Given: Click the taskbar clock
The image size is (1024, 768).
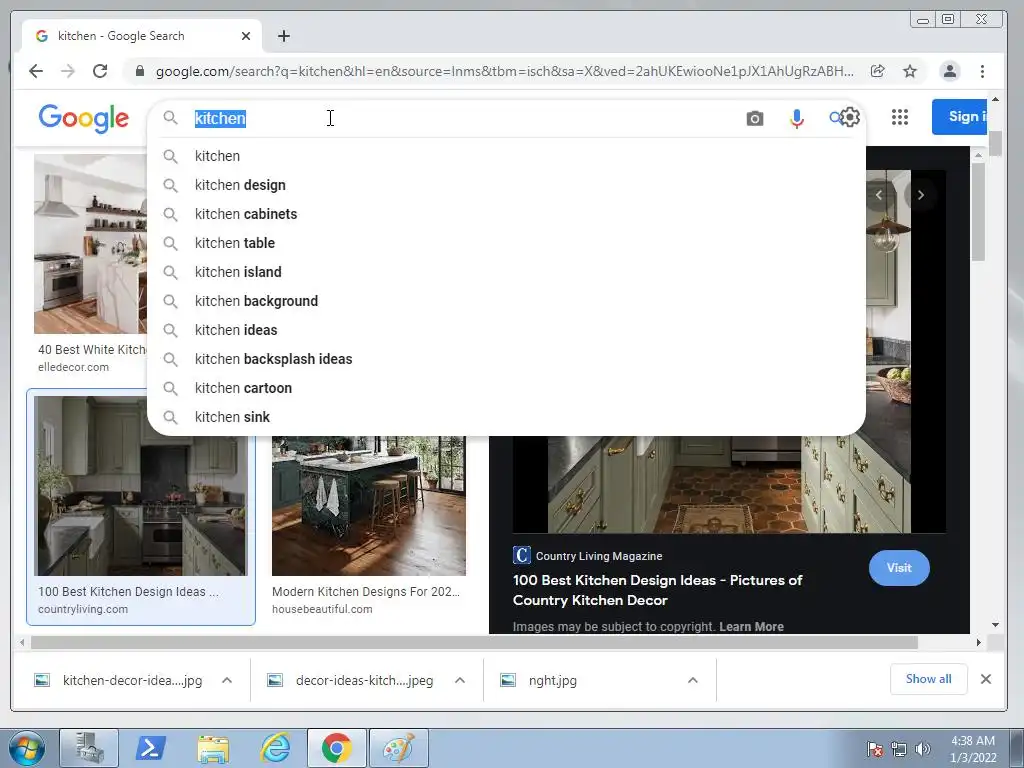Looking at the screenshot, I should coord(972,749).
